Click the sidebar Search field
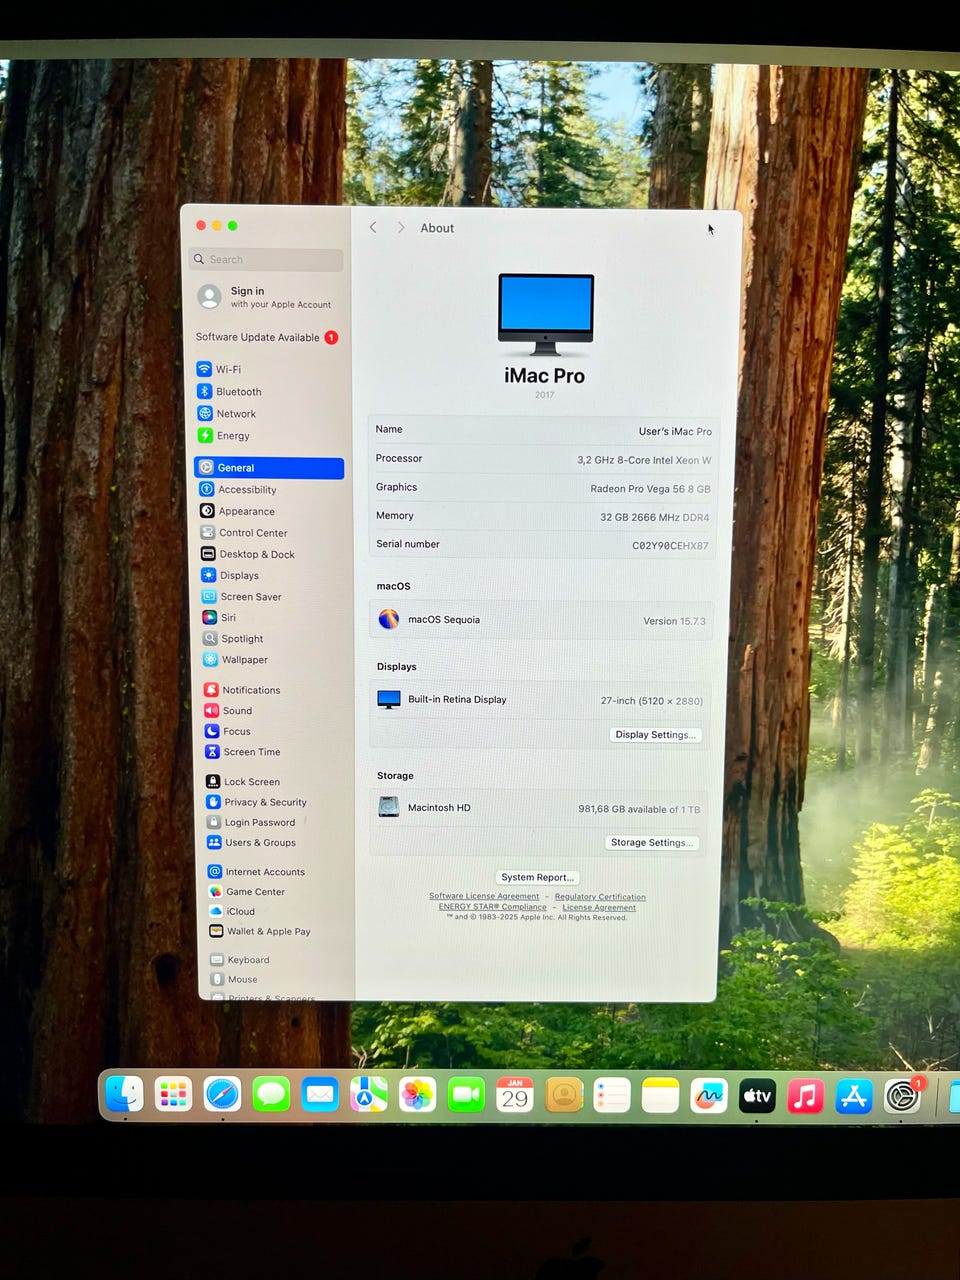This screenshot has height=1280, width=960. [266, 259]
